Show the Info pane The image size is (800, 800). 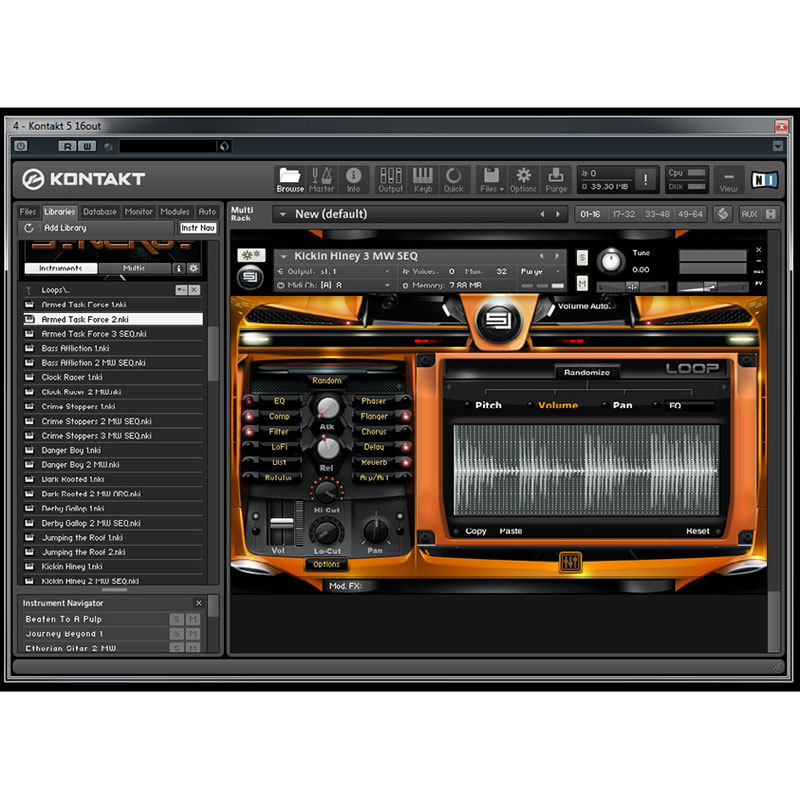coord(353,179)
